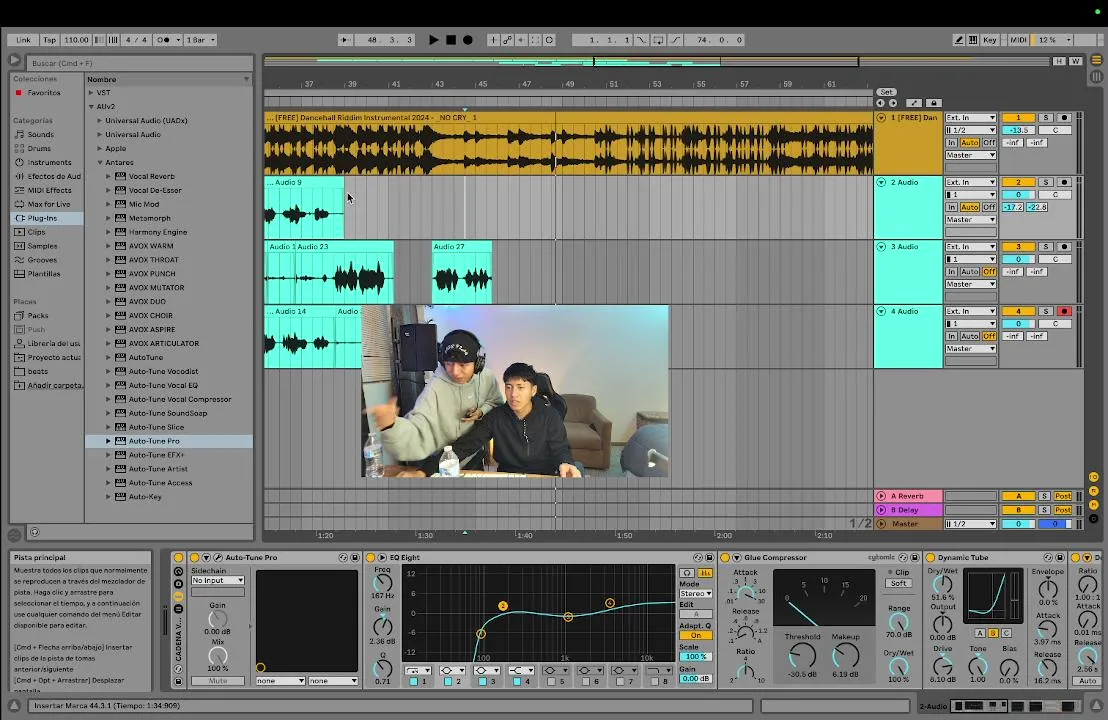Open track 1 Ext. In input dropdown
The height and width of the screenshot is (720, 1108).
click(x=971, y=118)
